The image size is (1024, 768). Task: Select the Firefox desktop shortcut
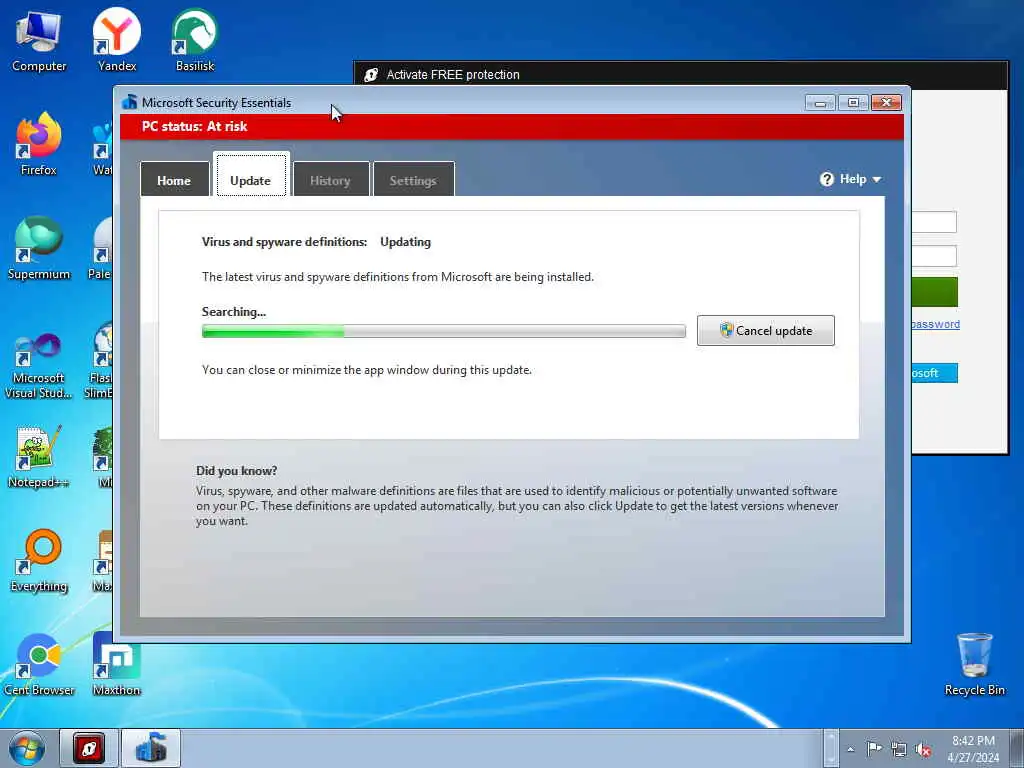pyautogui.click(x=39, y=145)
